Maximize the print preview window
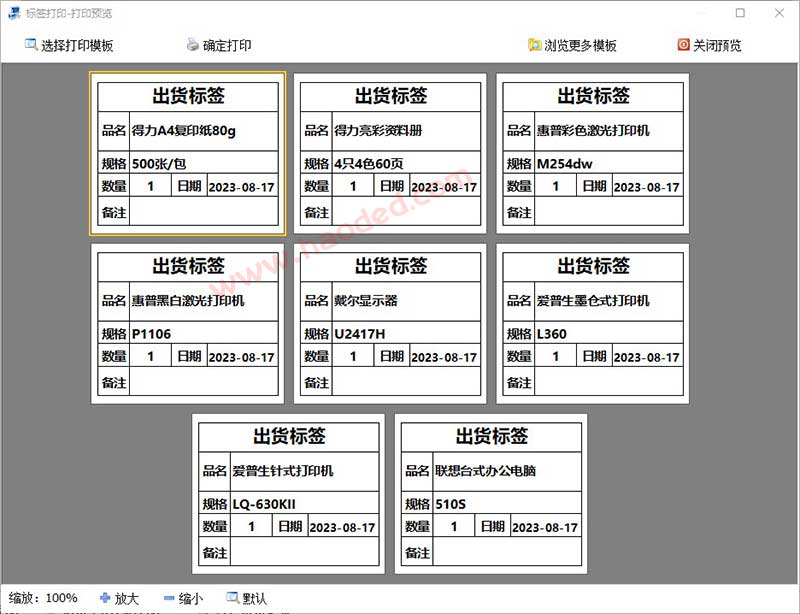800x614 pixels. point(740,13)
